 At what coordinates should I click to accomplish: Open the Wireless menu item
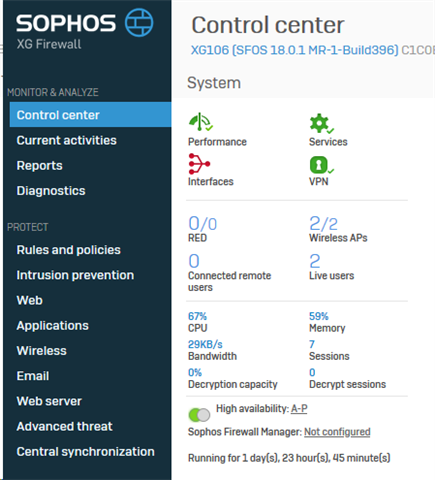tap(42, 351)
